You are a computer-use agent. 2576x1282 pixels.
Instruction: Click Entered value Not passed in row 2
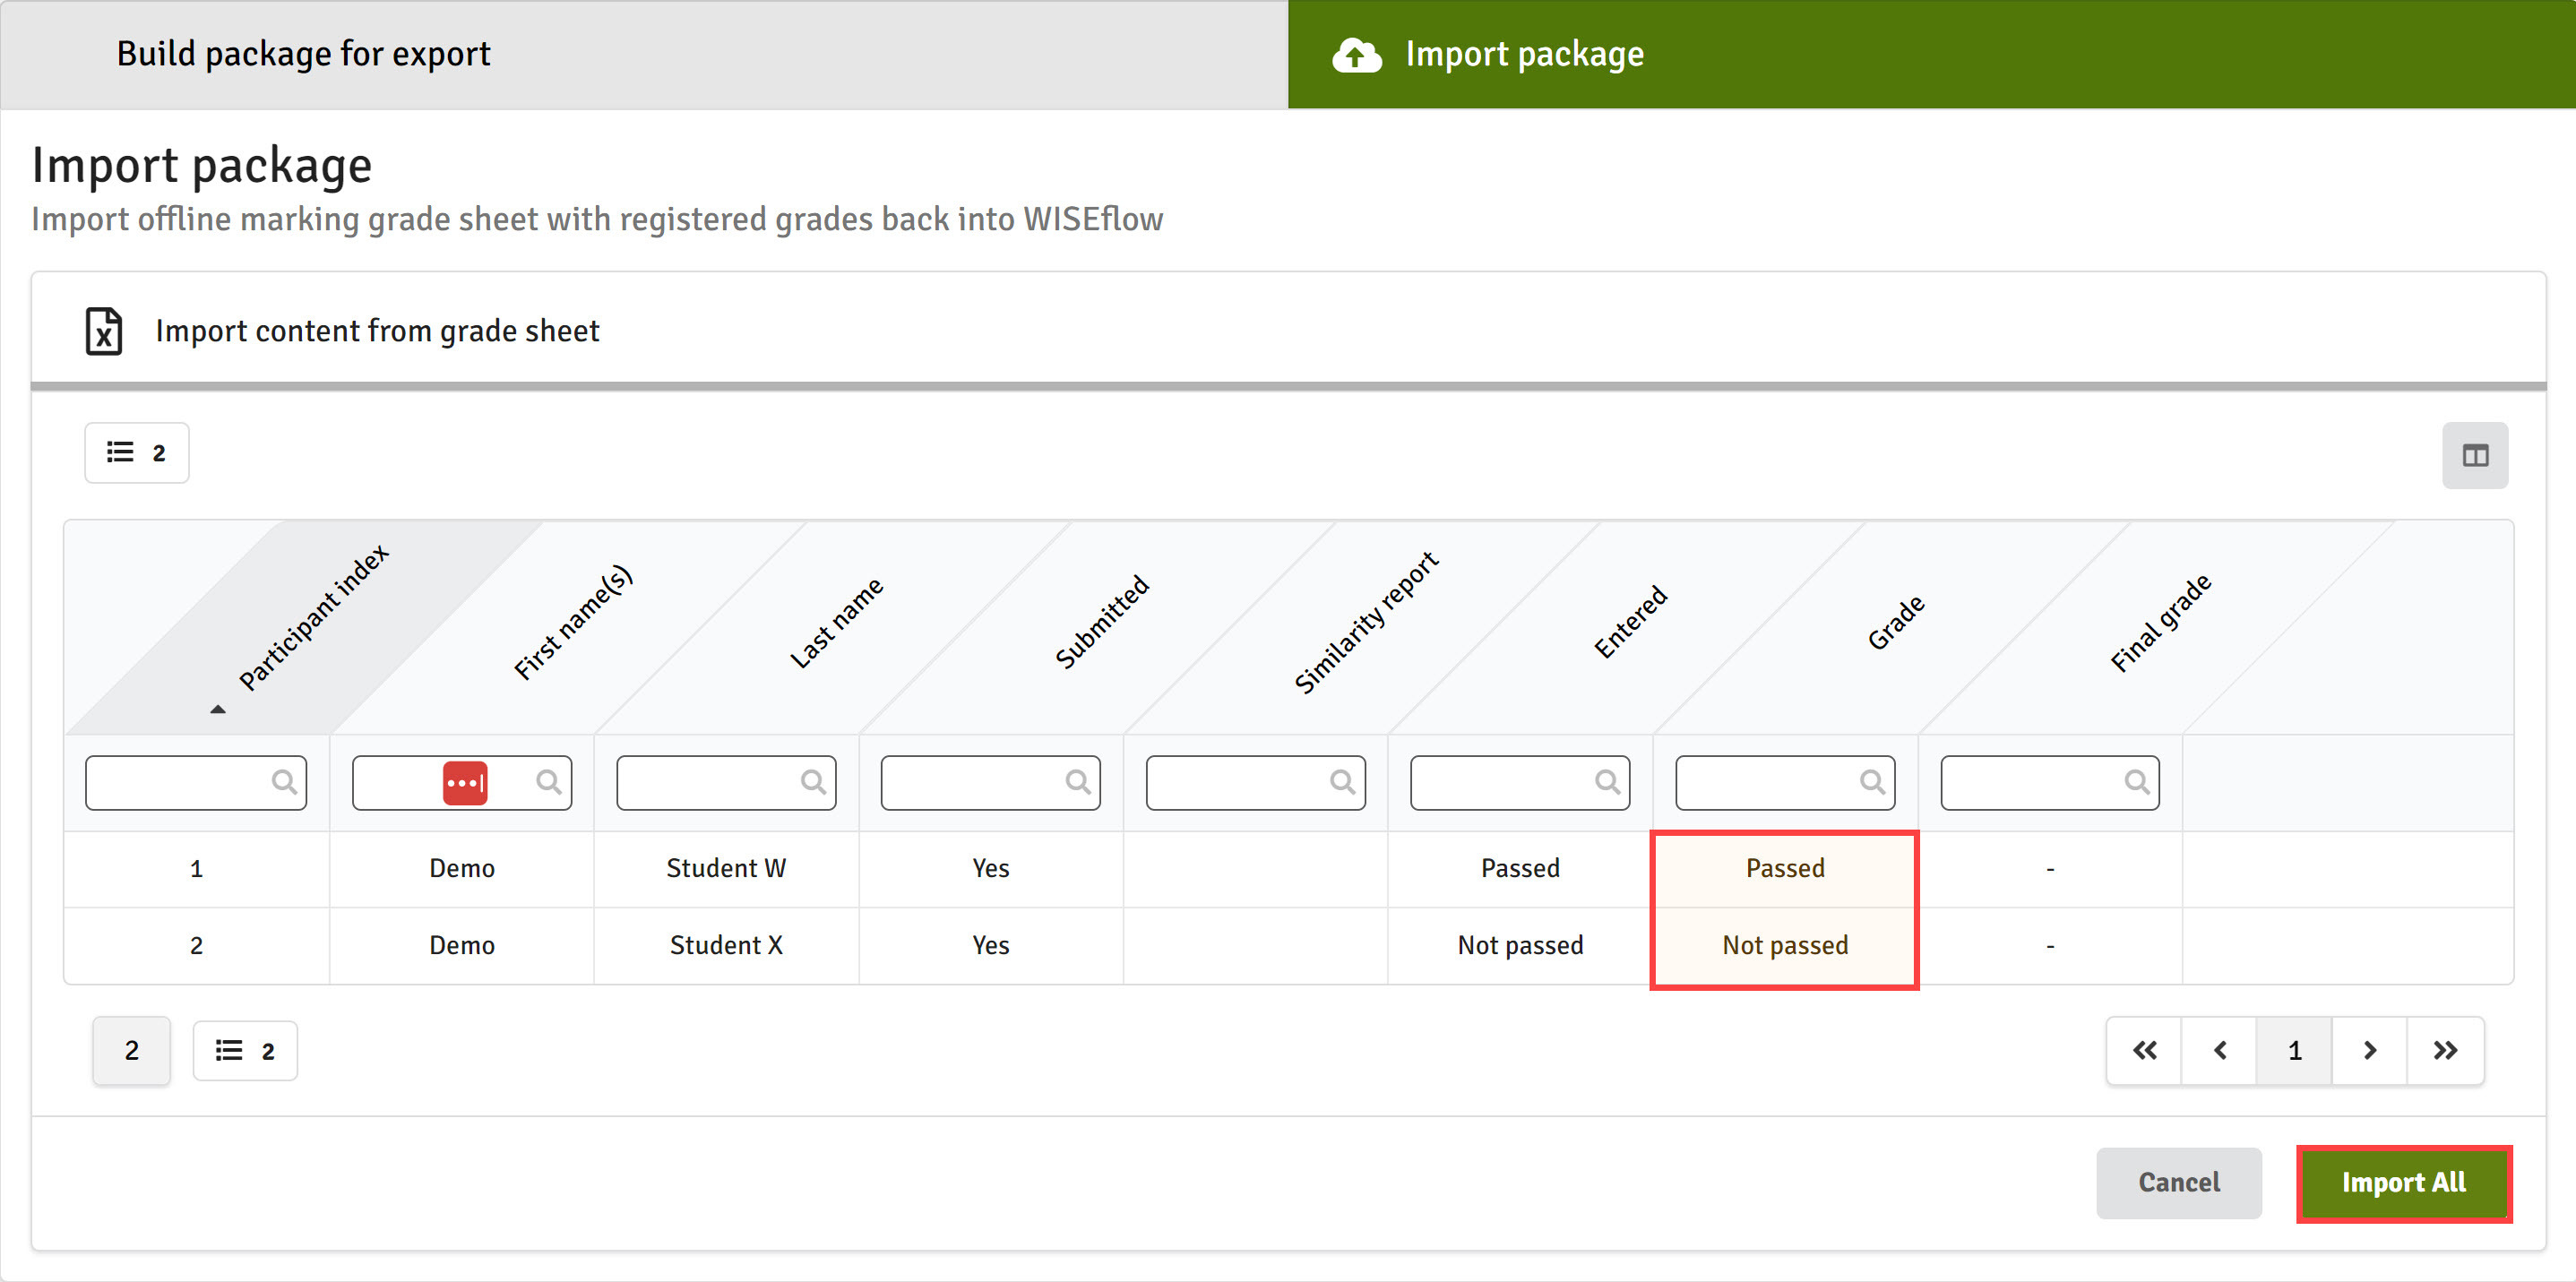click(1520, 945)
